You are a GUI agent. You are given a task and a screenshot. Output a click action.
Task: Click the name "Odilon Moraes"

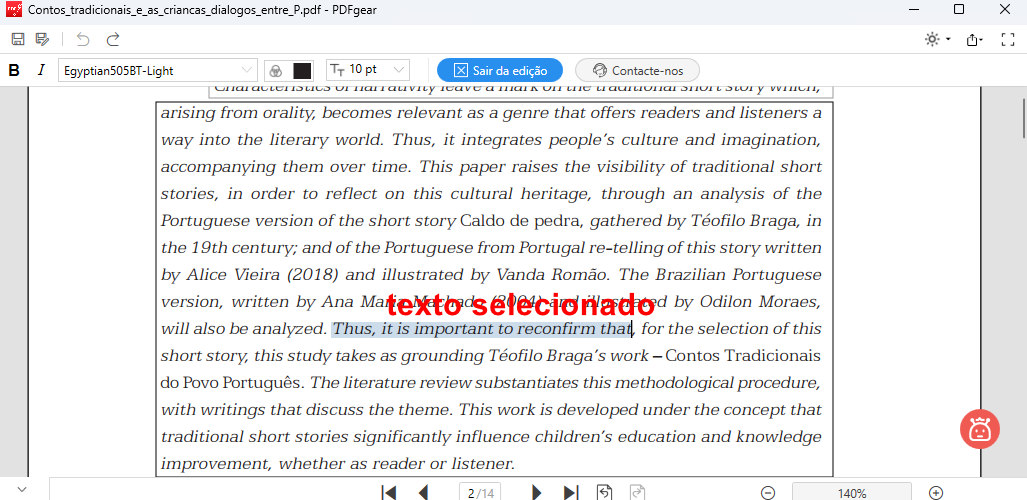760,302
